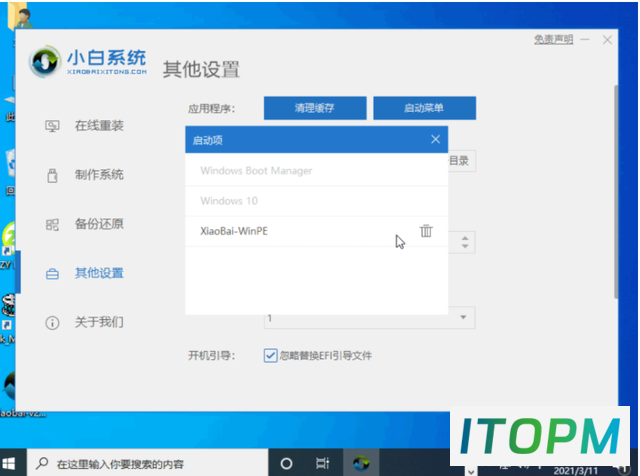Toggle the 忽略替换EFI引导文件 checkbox

coord(270,356)
